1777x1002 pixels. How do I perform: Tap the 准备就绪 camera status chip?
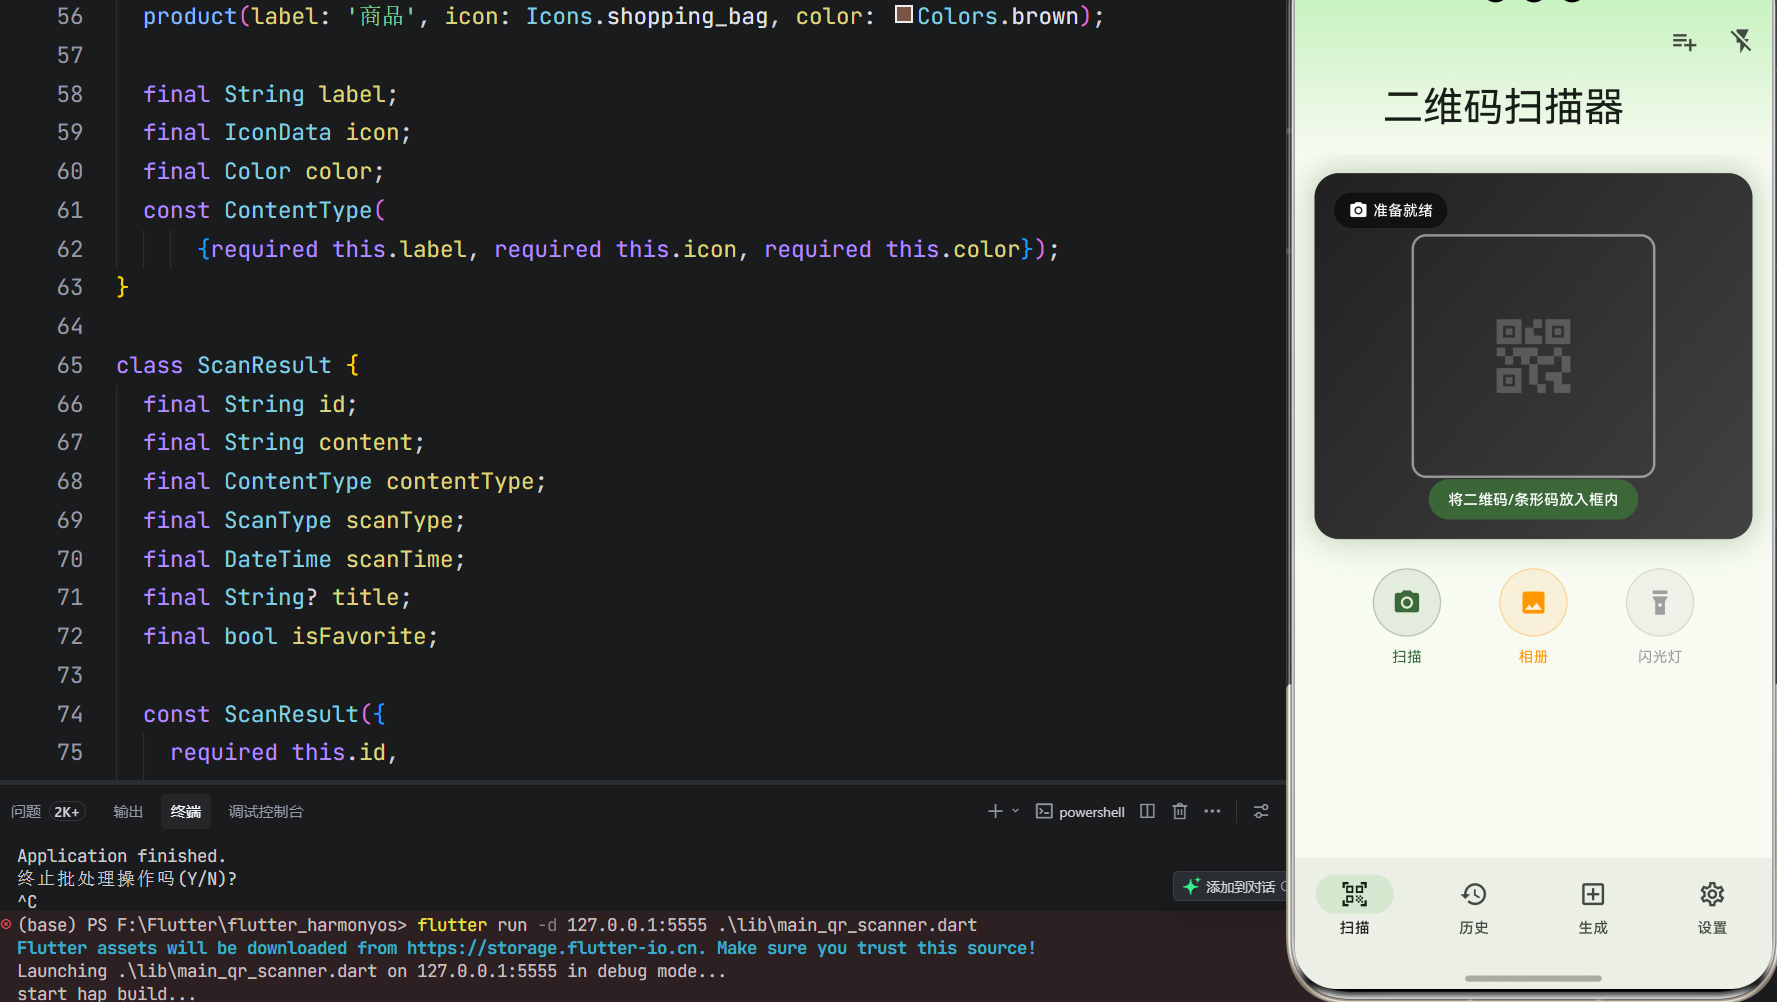pyautogui.click(x=1391, y=210)
